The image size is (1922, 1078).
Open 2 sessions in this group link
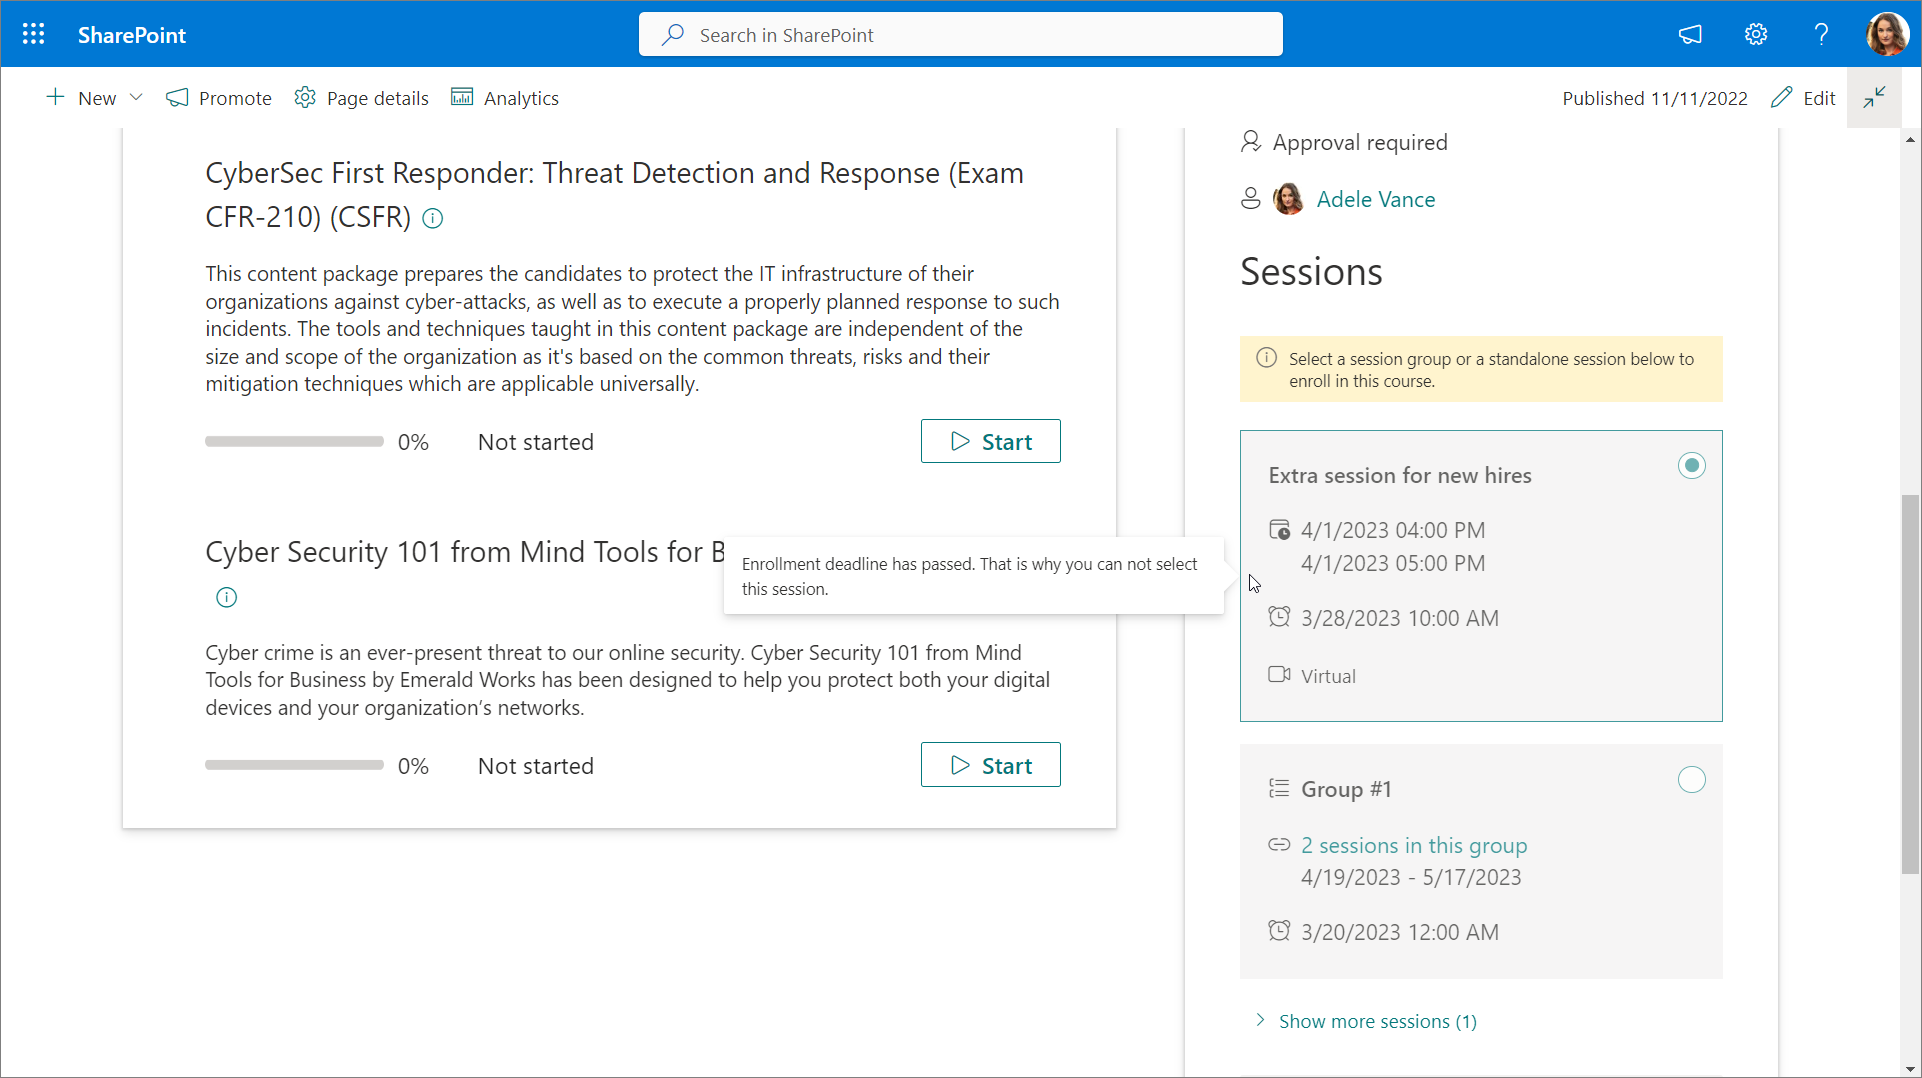[1413, 846]
